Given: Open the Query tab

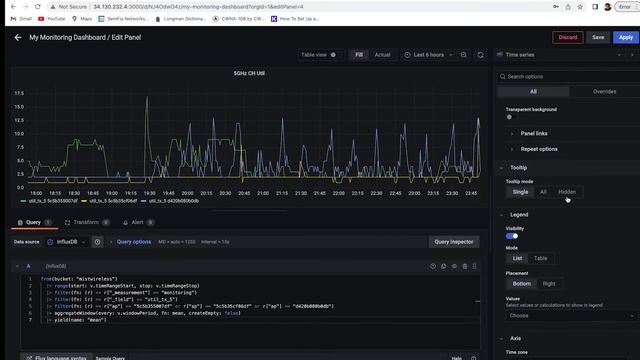Looking at the screenshot, I should point(34,222).
